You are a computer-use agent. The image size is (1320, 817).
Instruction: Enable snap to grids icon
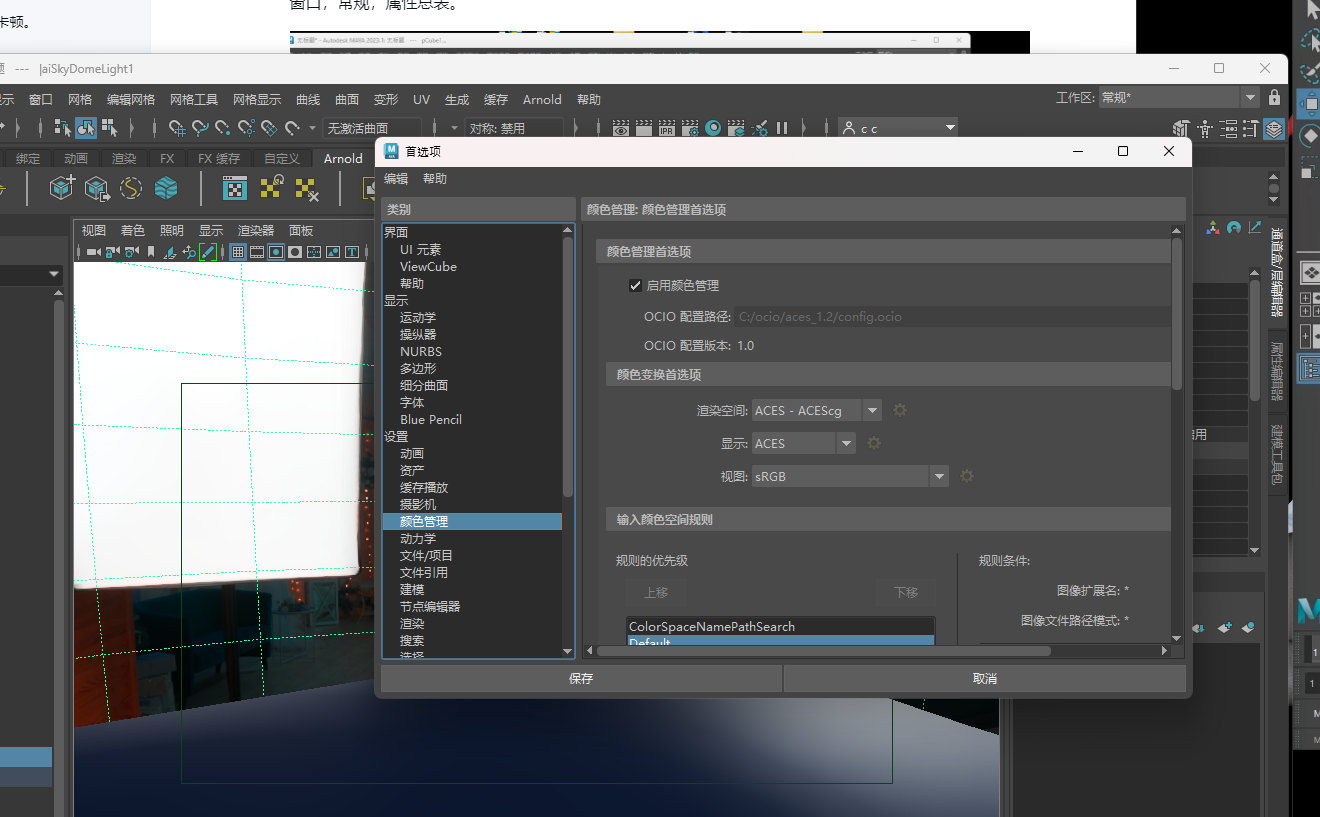click(x=176, y=128)
